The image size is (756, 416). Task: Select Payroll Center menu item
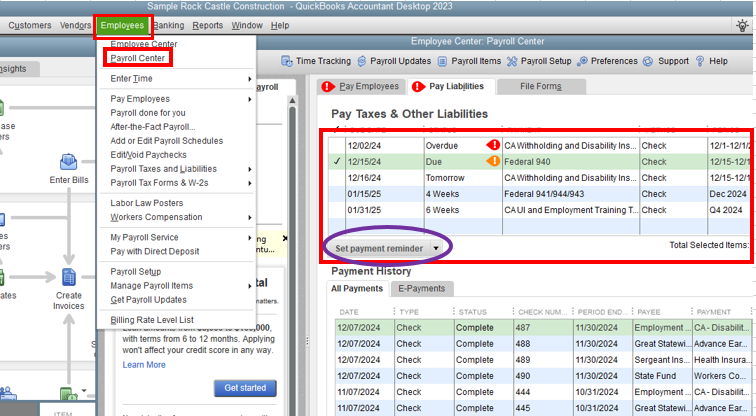click(x=138, y=58)
